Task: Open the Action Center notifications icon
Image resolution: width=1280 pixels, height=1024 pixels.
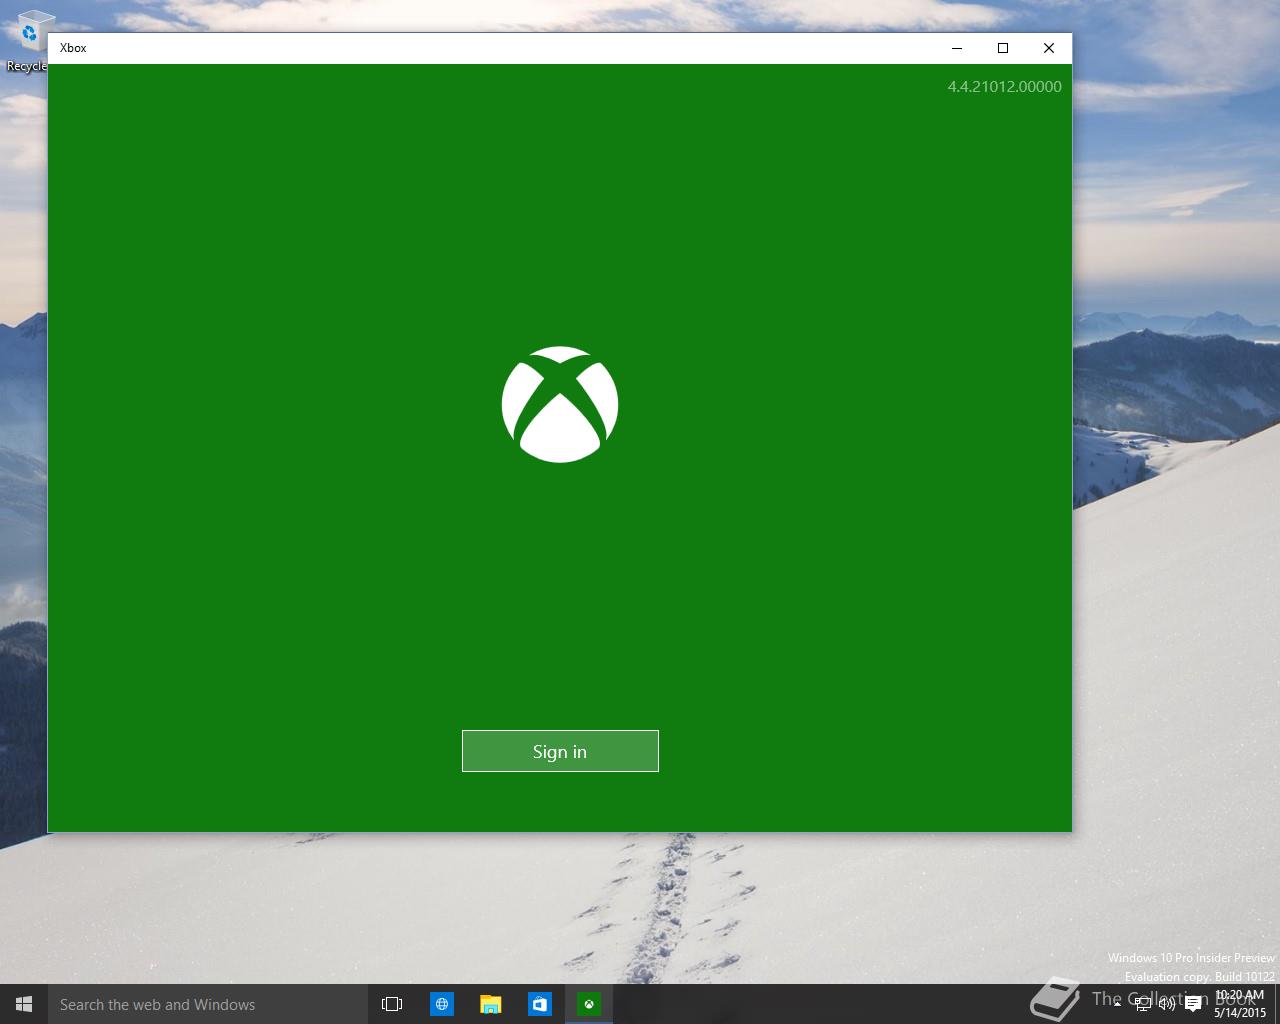Action: click(1193, 1004)
